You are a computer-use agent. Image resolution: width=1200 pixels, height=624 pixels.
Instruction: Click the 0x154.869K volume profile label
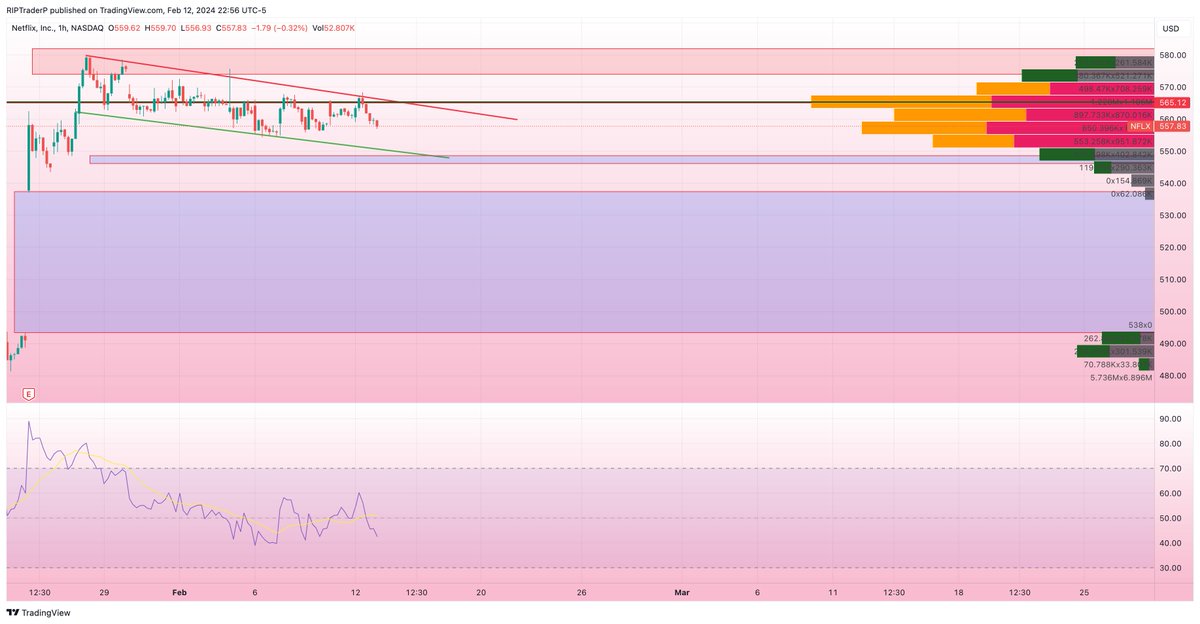tap(1129, 181)
